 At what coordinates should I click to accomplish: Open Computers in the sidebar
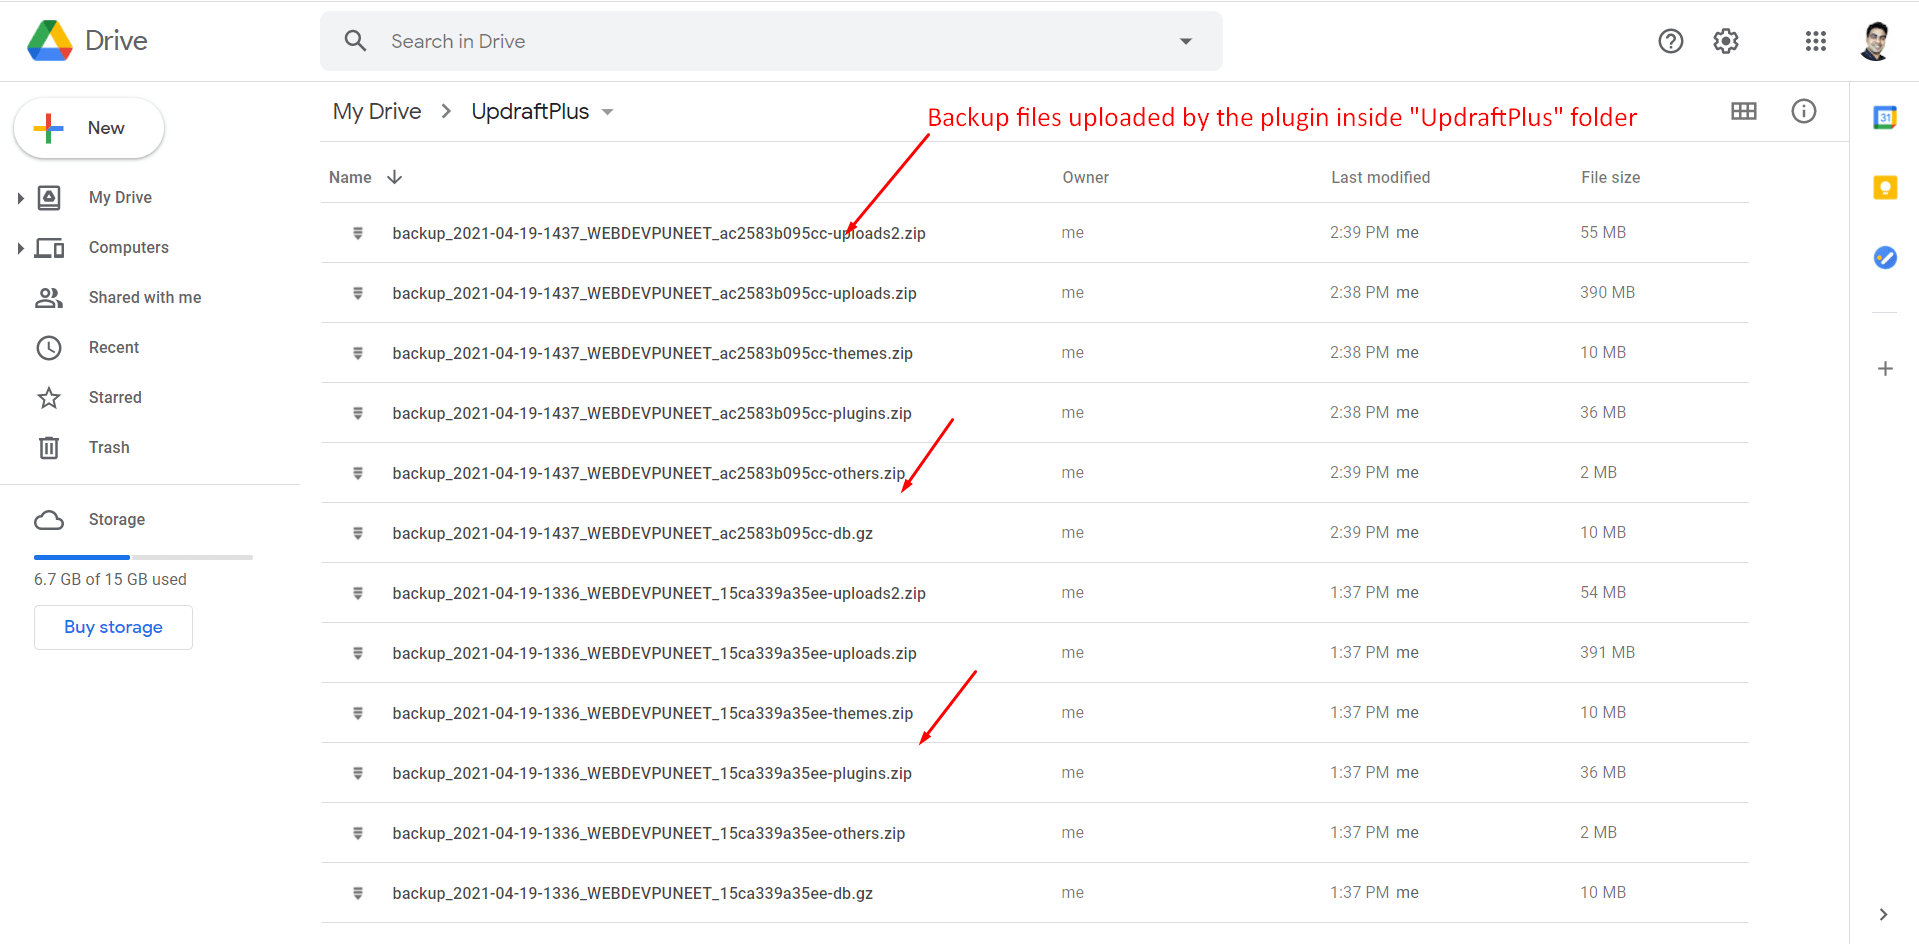129,248
